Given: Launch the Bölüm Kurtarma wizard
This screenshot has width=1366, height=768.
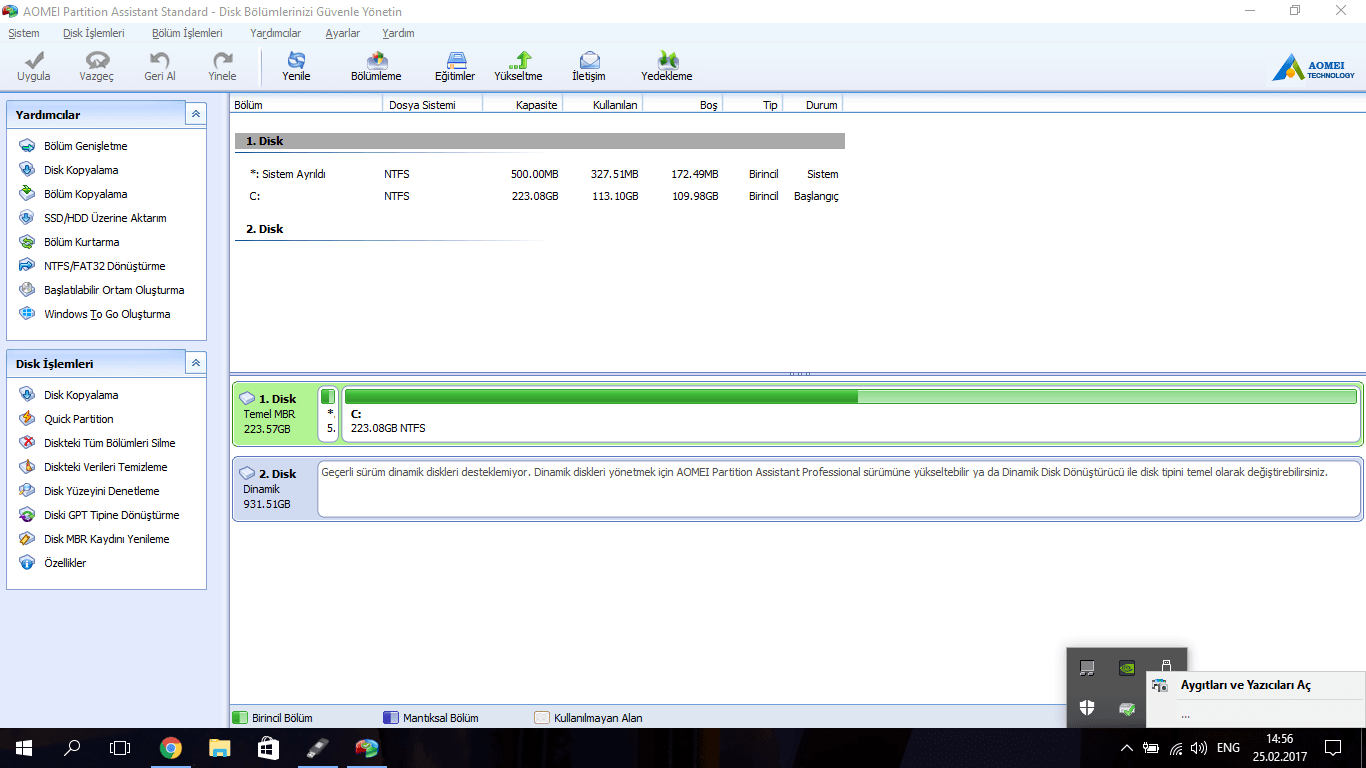Looking at the screenshot, I should tap(81, 242).
